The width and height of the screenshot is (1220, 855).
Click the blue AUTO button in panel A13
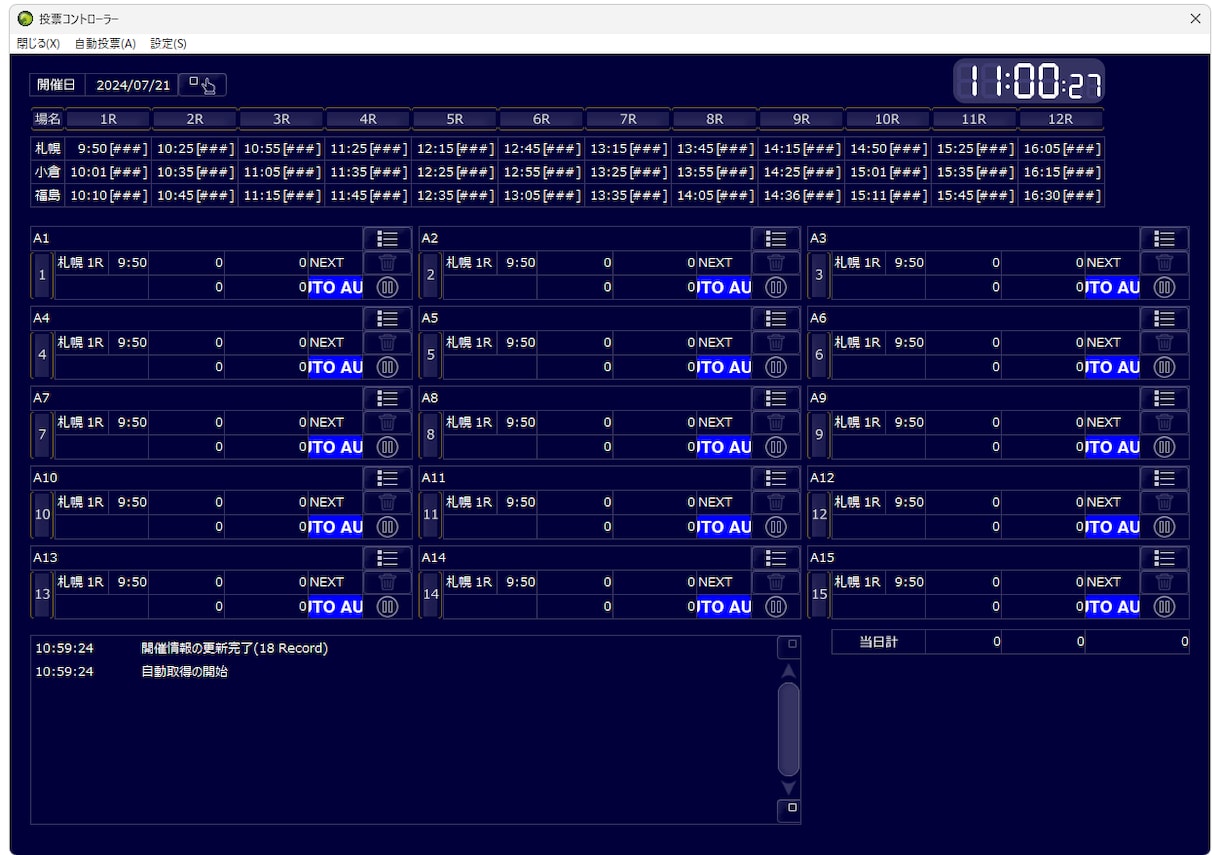336,607
